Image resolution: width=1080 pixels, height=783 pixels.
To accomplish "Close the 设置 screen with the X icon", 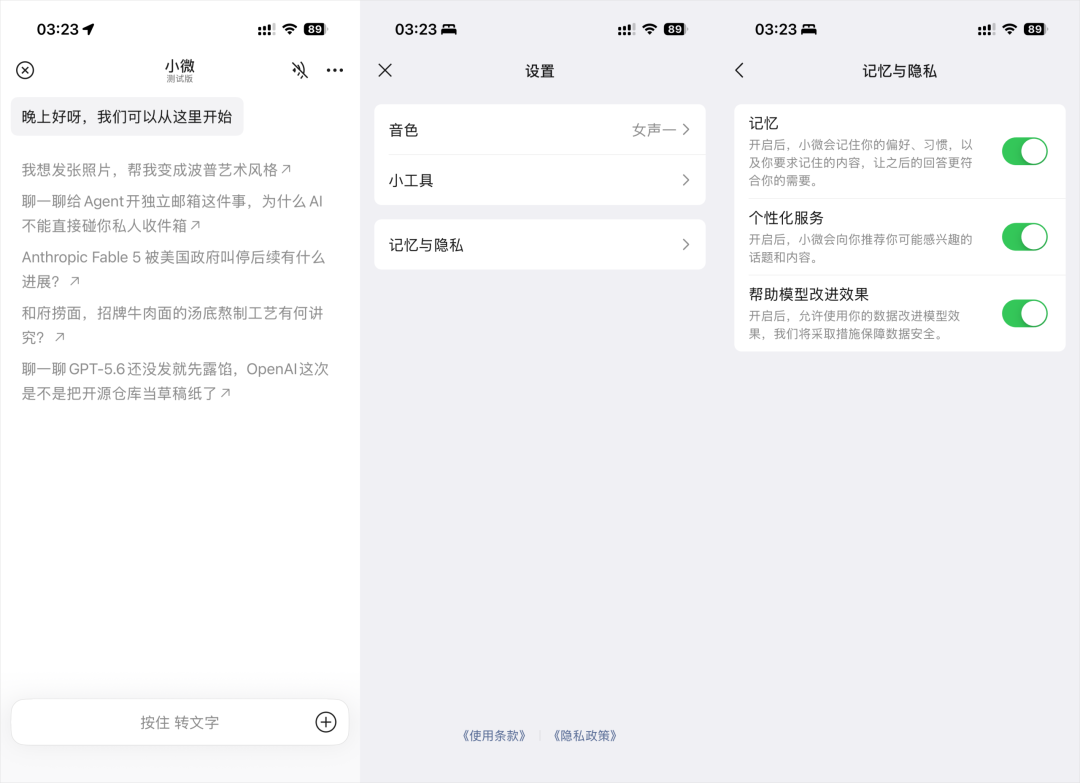I will click(385, 70).
